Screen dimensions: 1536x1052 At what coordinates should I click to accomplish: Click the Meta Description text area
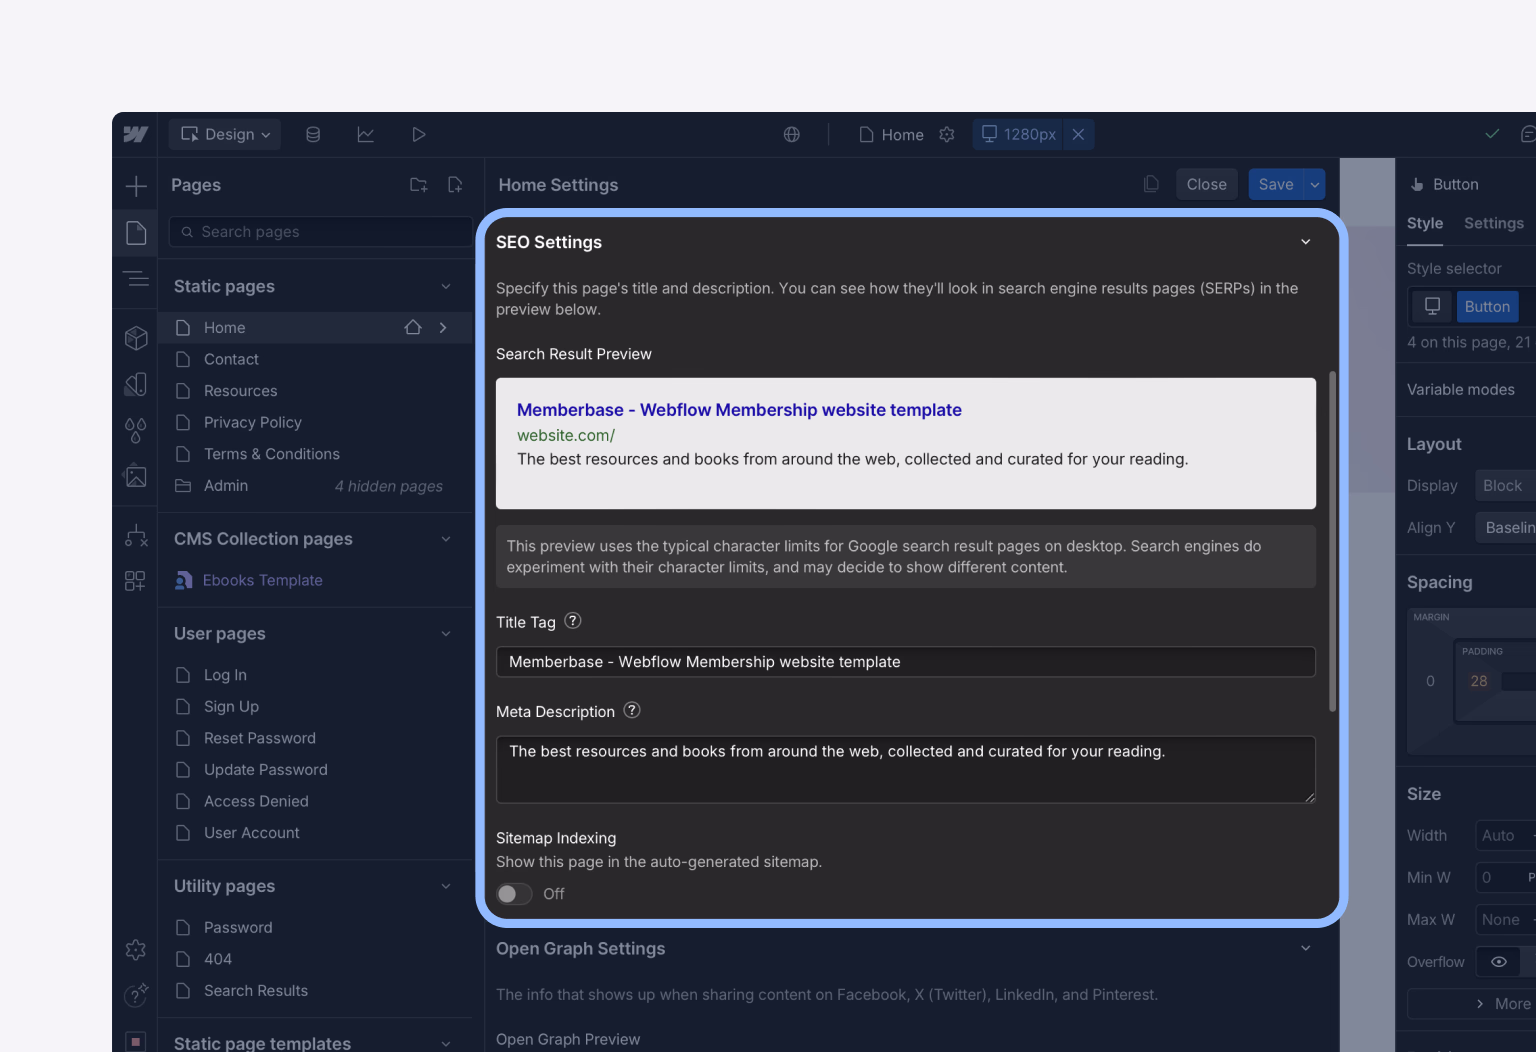click(906, 770)
